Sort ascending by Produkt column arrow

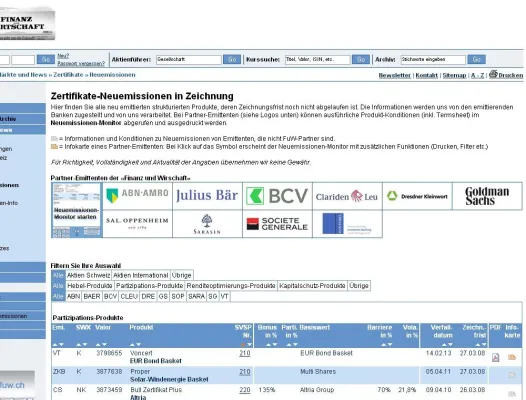[132, 344]
